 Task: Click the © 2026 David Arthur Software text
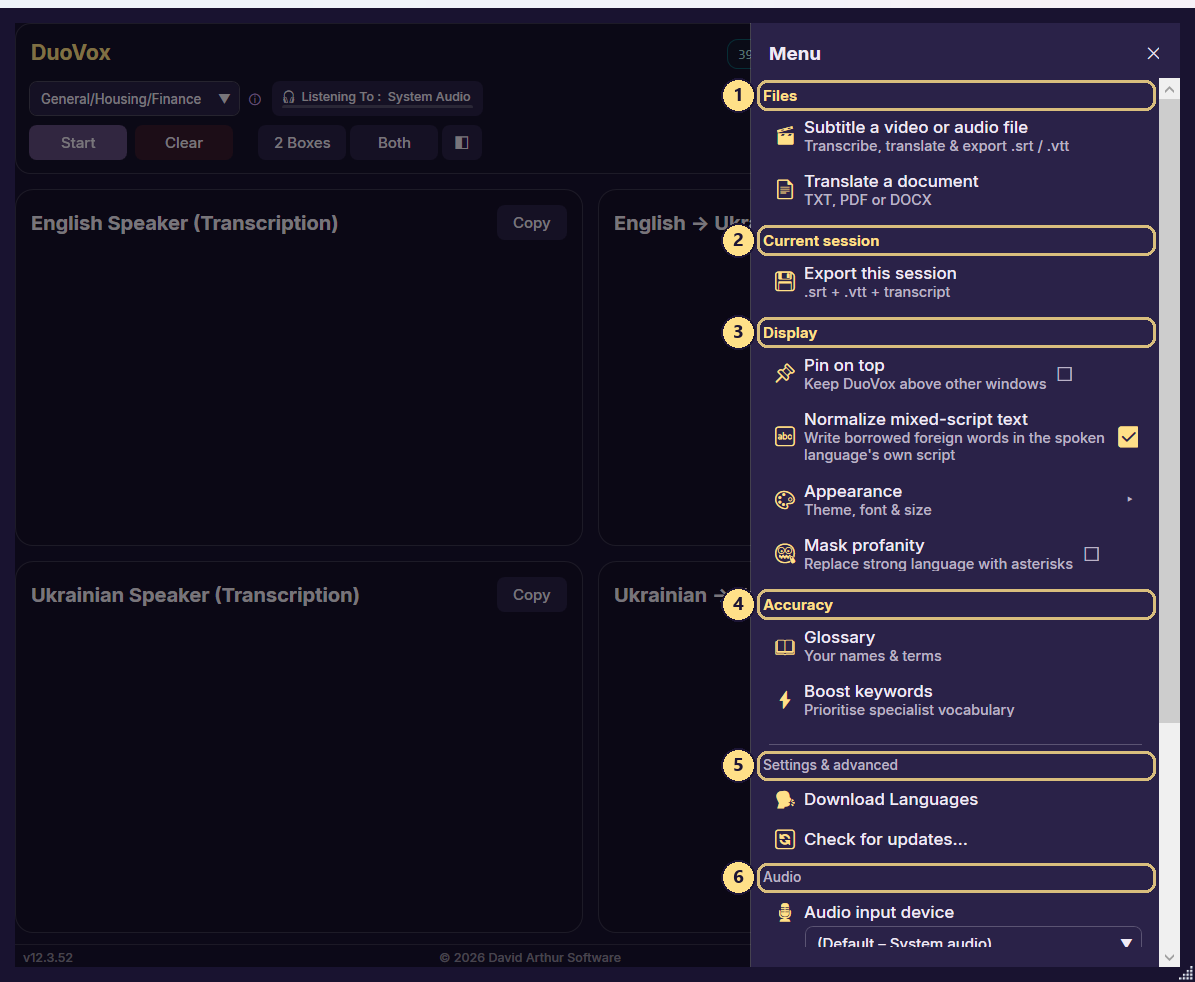[x=530, y=958]
